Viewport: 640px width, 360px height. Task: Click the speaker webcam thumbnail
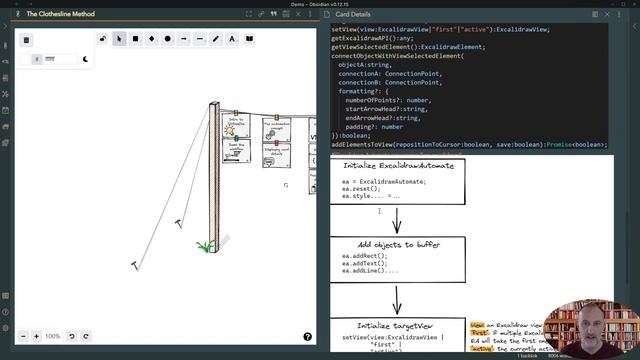click(x=592, y=329)
